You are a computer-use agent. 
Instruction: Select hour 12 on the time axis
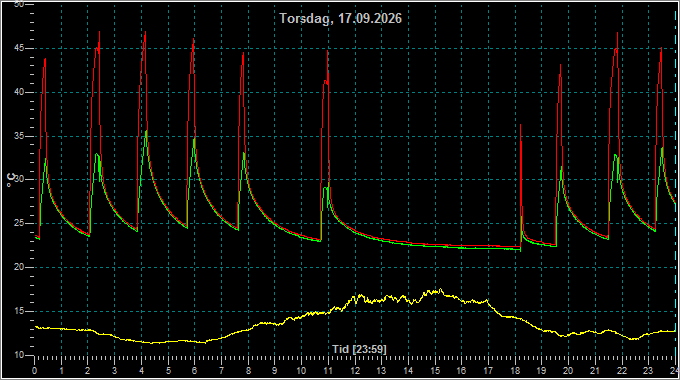355,371
